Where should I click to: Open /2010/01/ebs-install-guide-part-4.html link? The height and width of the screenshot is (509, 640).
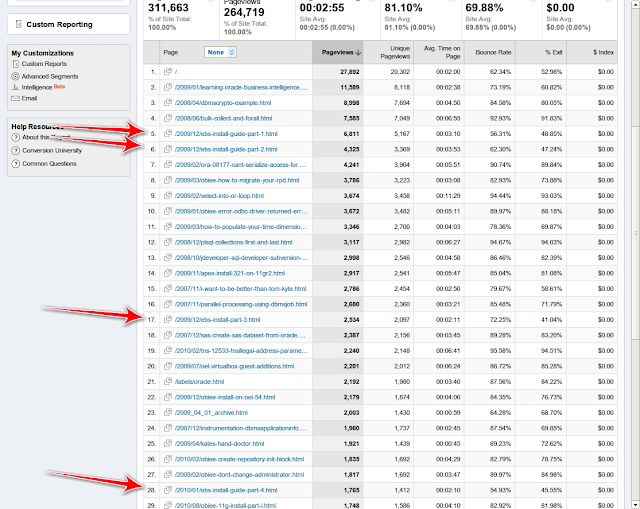click(226, 490)
